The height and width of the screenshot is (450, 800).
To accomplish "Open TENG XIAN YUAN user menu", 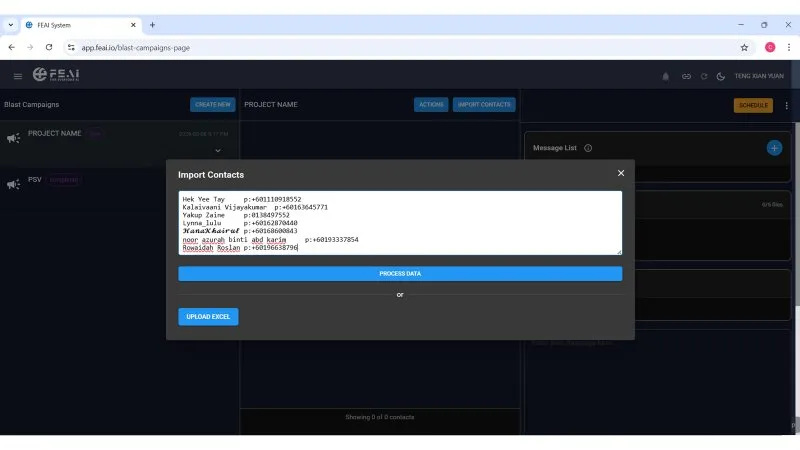I will coord(759,76).
